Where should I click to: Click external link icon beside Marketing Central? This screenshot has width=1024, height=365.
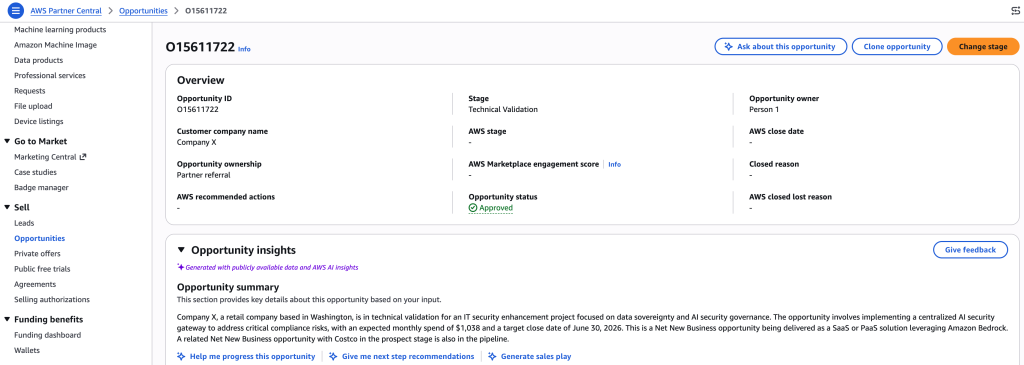82,157
